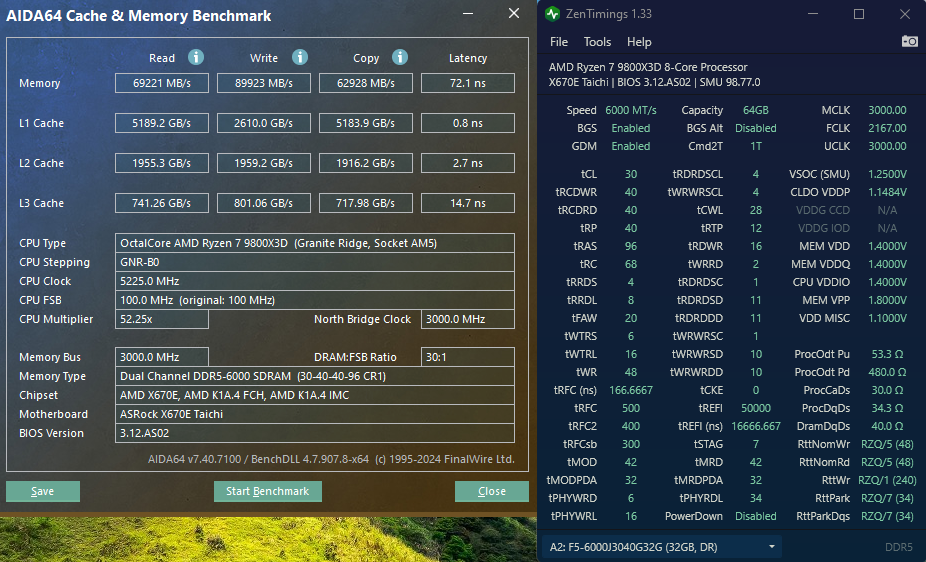Viewport: 926px width, 562px height.
Task: Open the Help menu in ZenTimings
Action: pyautogui.click(x=639, y=42)
